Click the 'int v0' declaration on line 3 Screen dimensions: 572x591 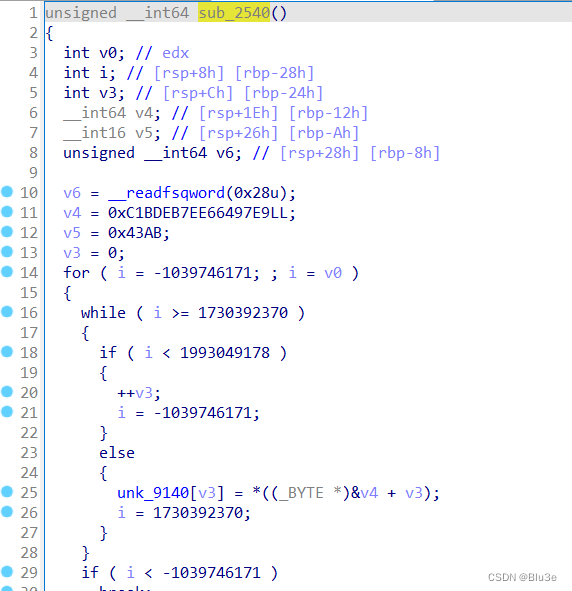pyautogui.click(x=94, y=53)
